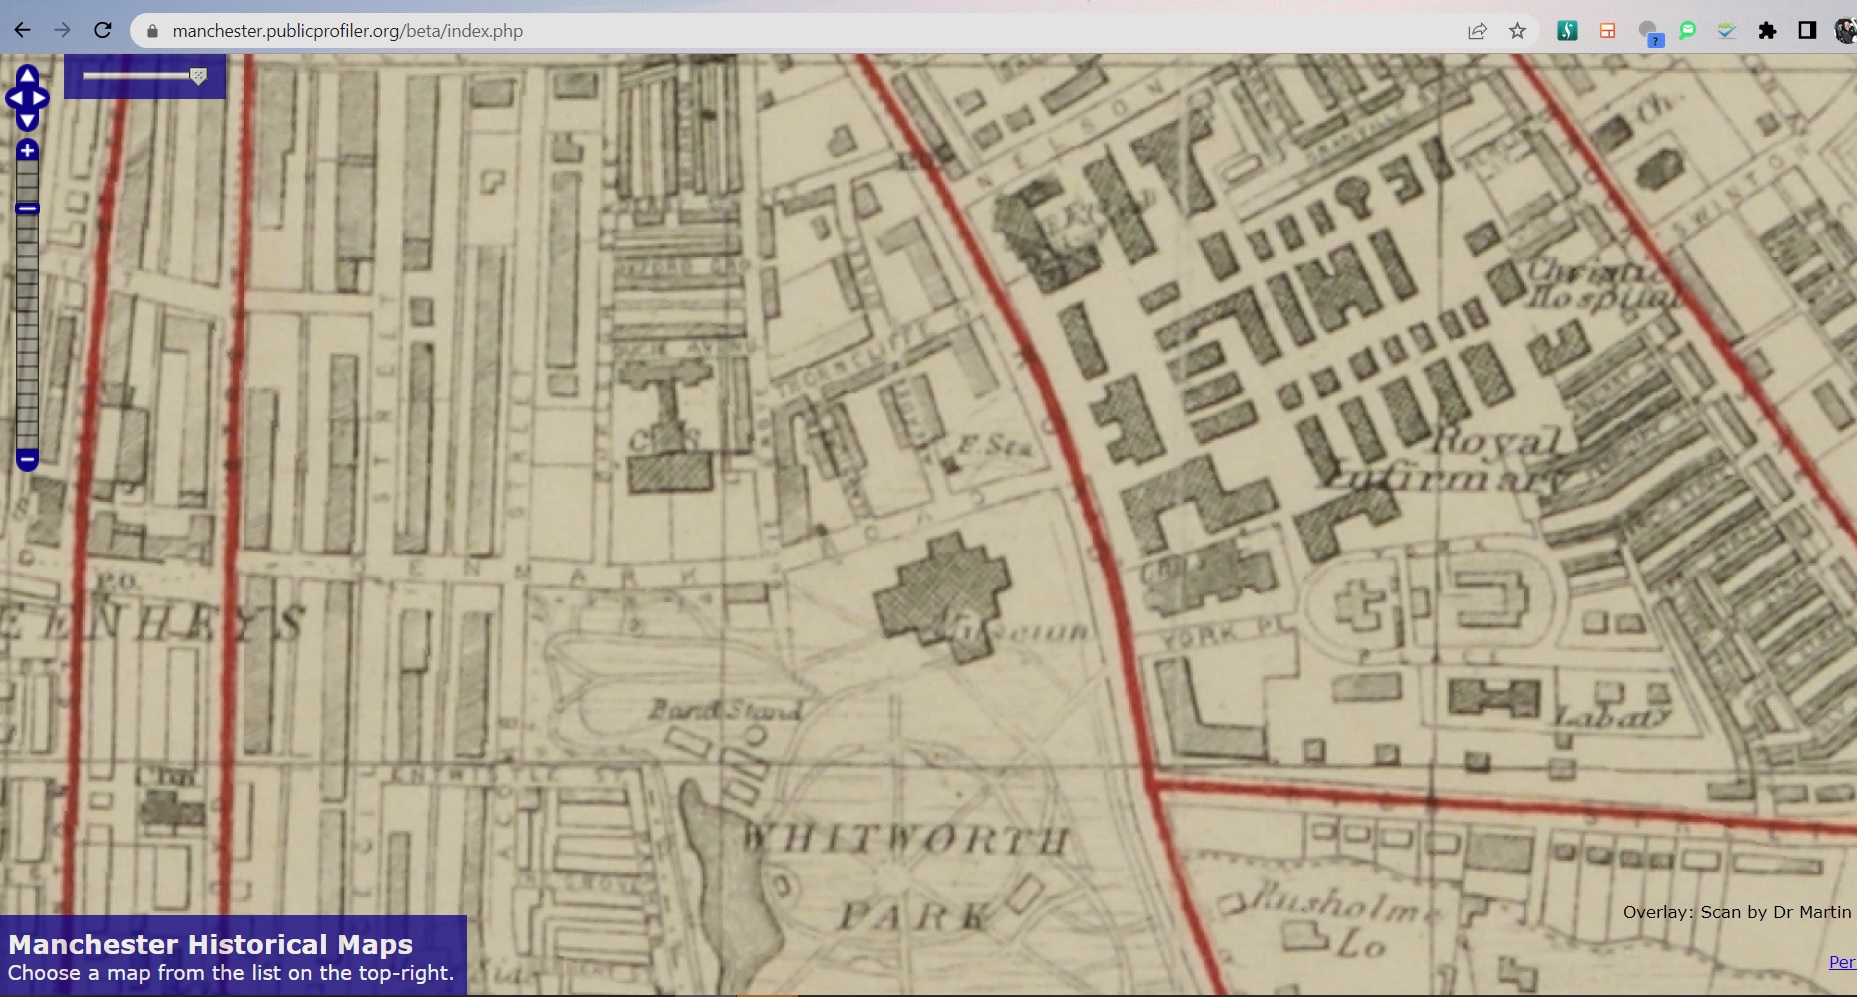The image size is (1857, 997).
Task: Open the green mail search extension
Action: tap(1688, 30)
